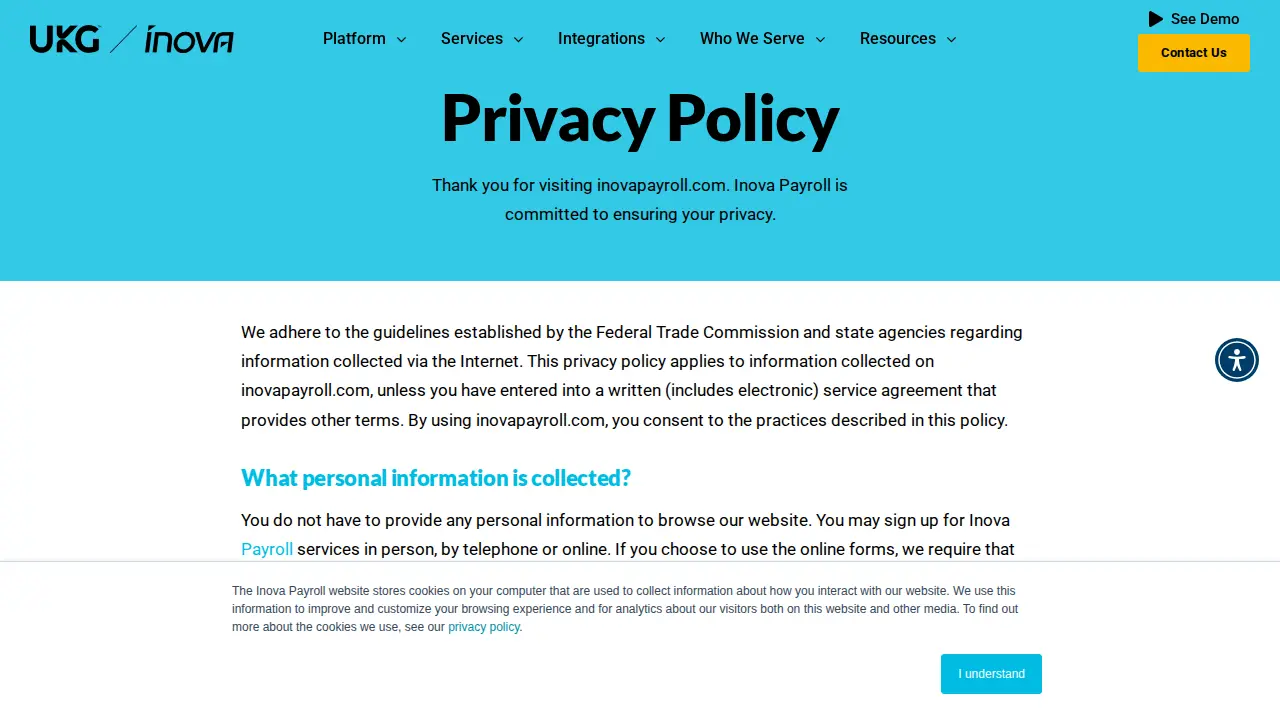Click the Inova logo

[x=189, y=40]
